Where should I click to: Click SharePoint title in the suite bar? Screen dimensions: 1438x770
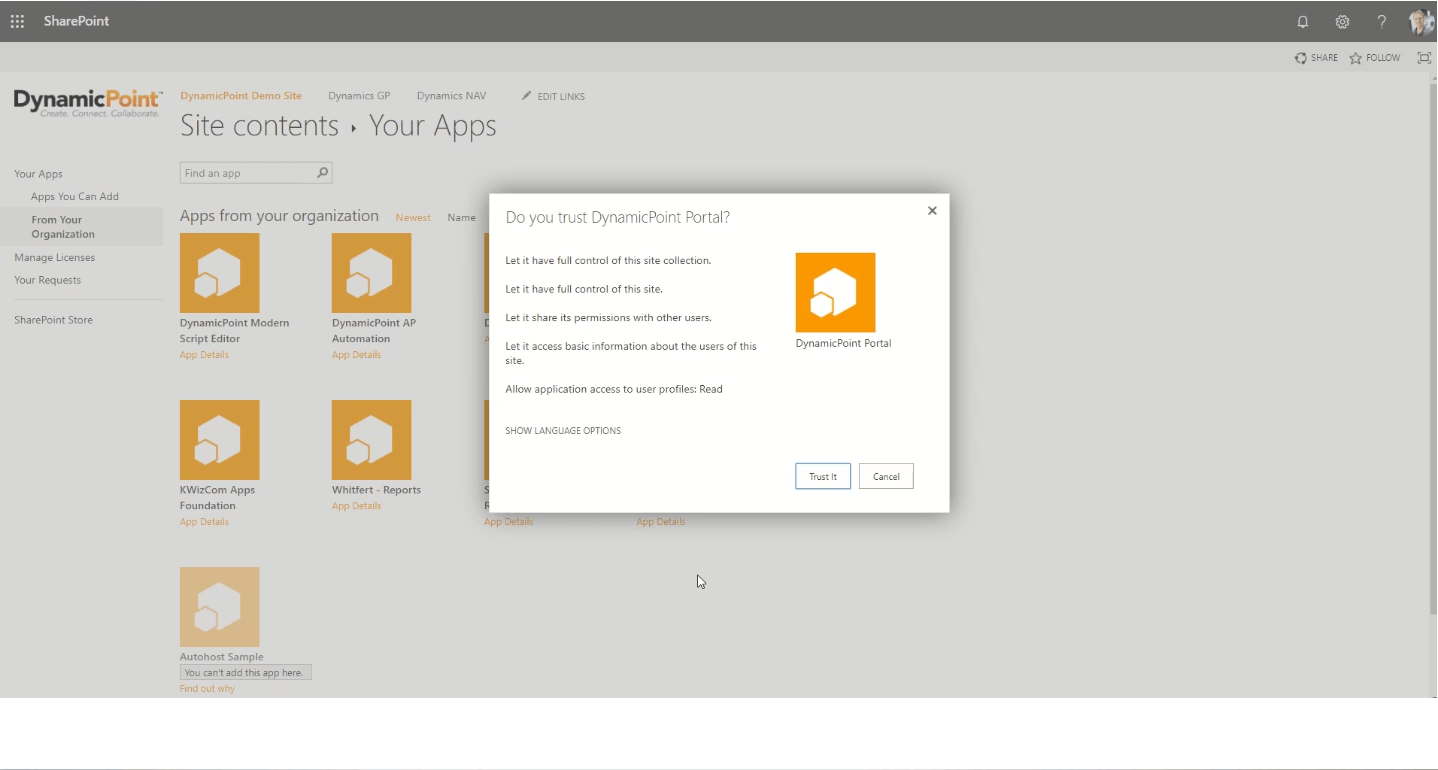pyautogui.click(x=76, y=21)
